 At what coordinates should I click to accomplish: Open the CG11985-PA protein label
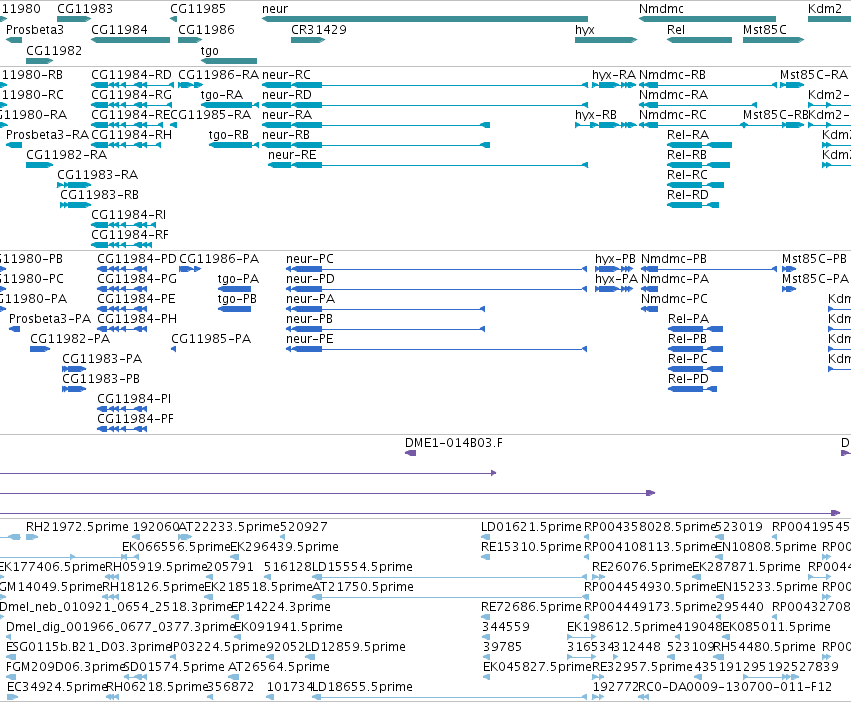click(211, 338)
